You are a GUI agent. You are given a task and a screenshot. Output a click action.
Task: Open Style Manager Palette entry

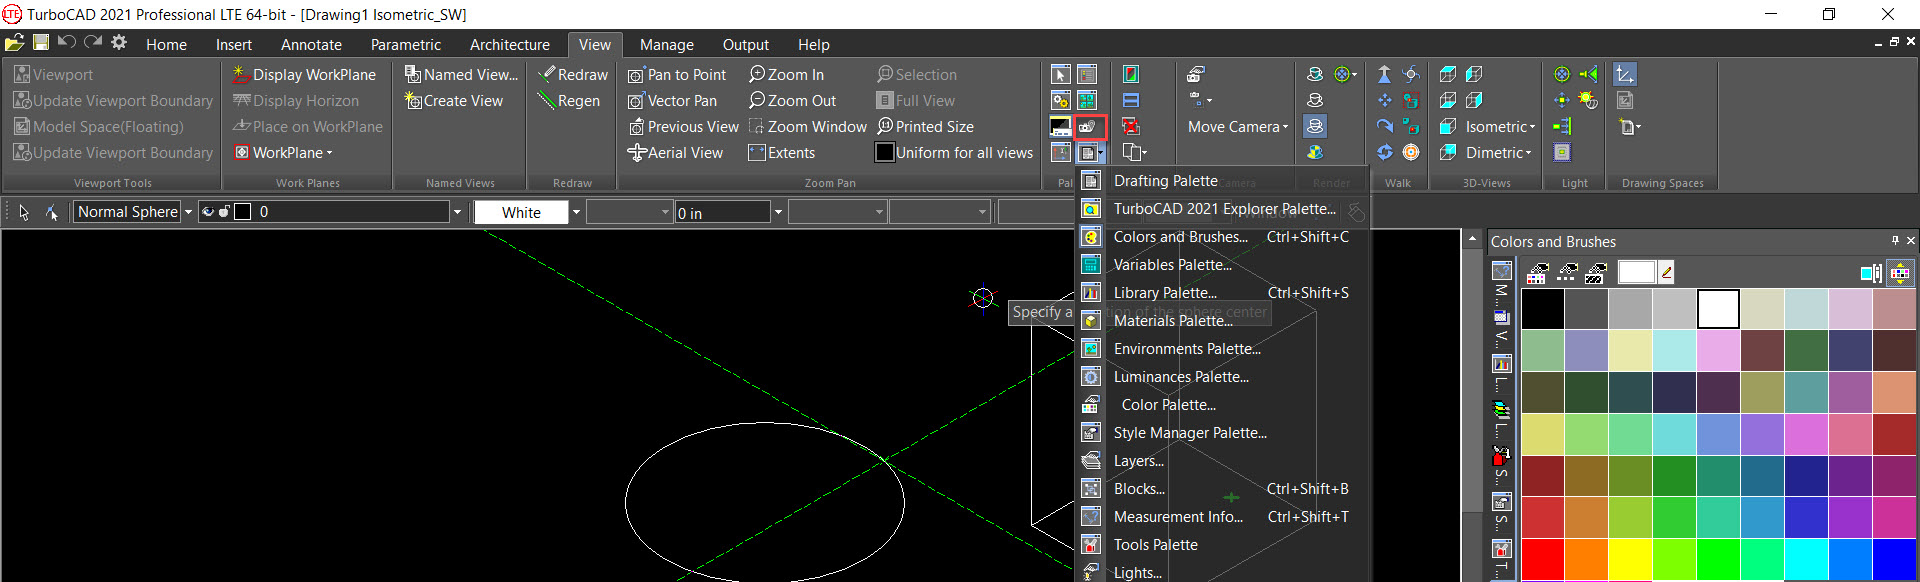click(1221, 433)
